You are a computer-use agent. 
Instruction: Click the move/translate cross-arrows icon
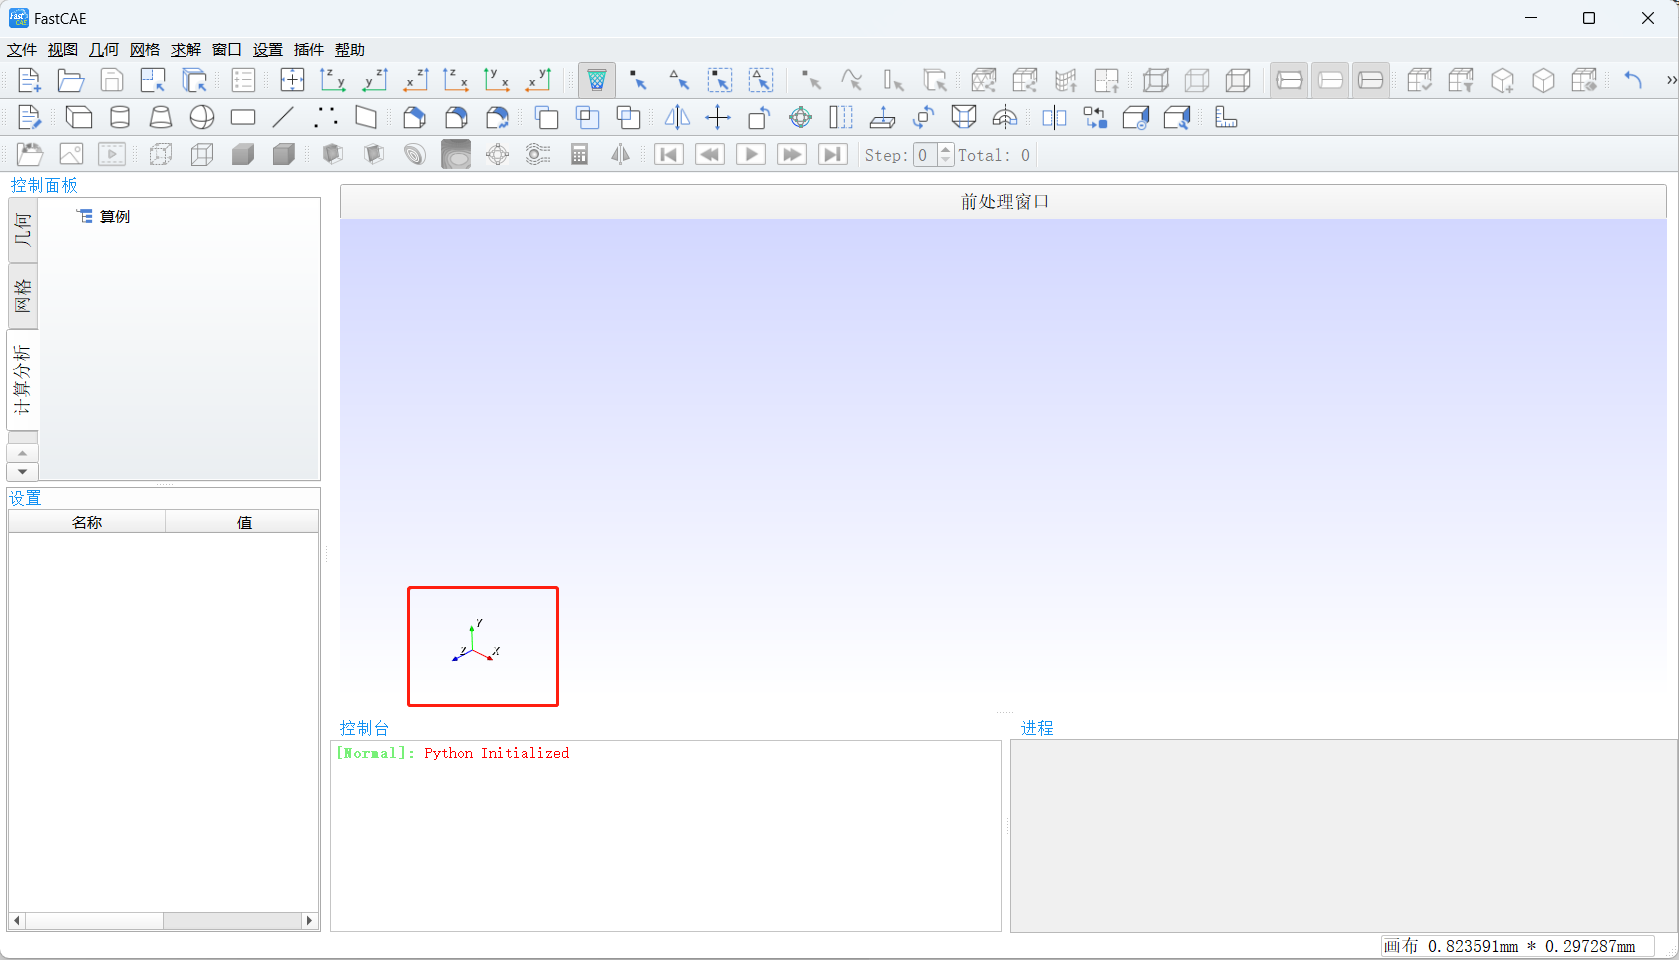(x=718, y=118)
